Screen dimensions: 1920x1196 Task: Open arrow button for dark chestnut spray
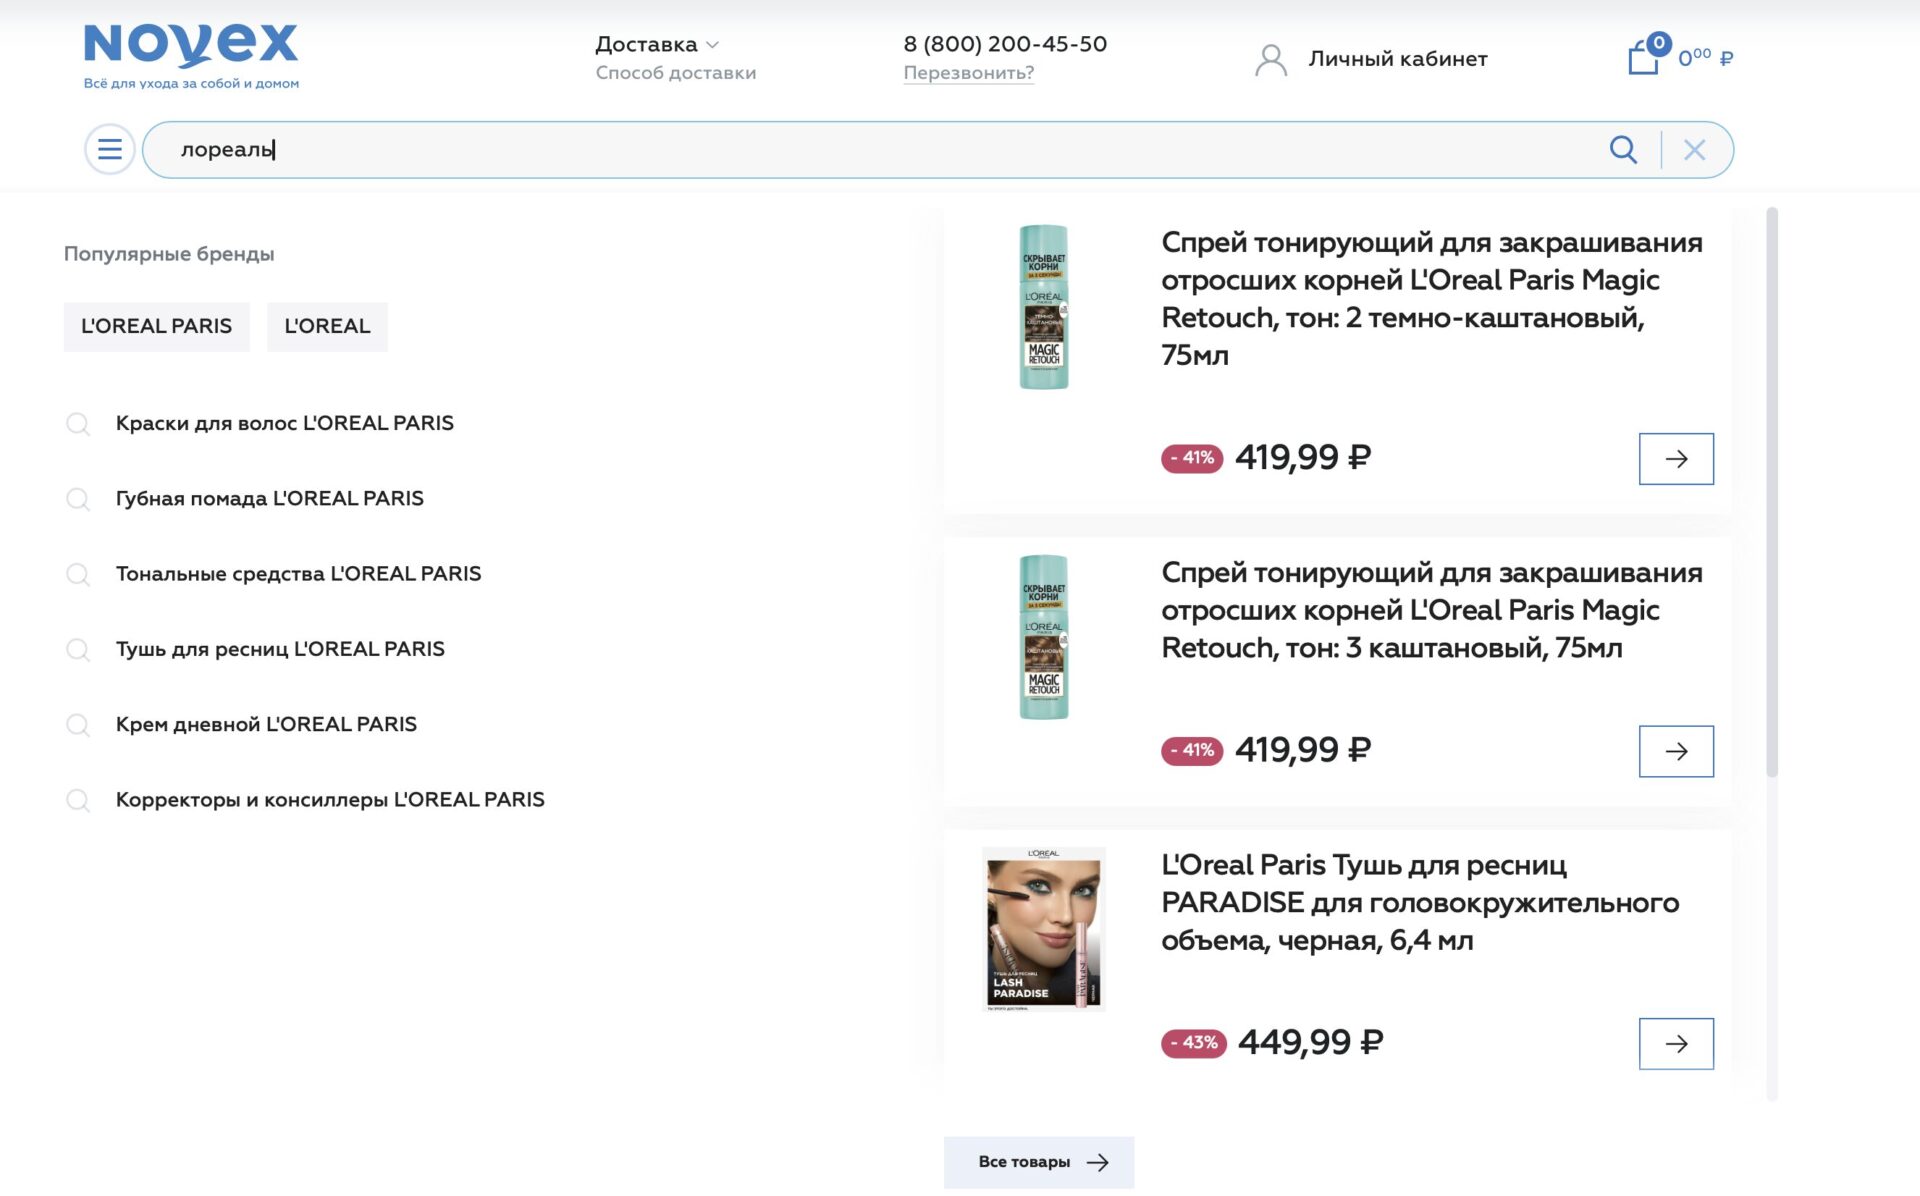pos(1676,459)
